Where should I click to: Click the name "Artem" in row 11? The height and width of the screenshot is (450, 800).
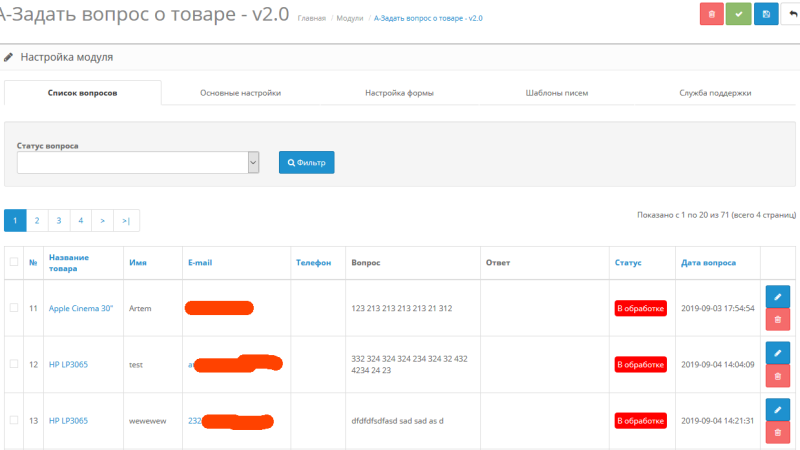(x=140, y=308)
